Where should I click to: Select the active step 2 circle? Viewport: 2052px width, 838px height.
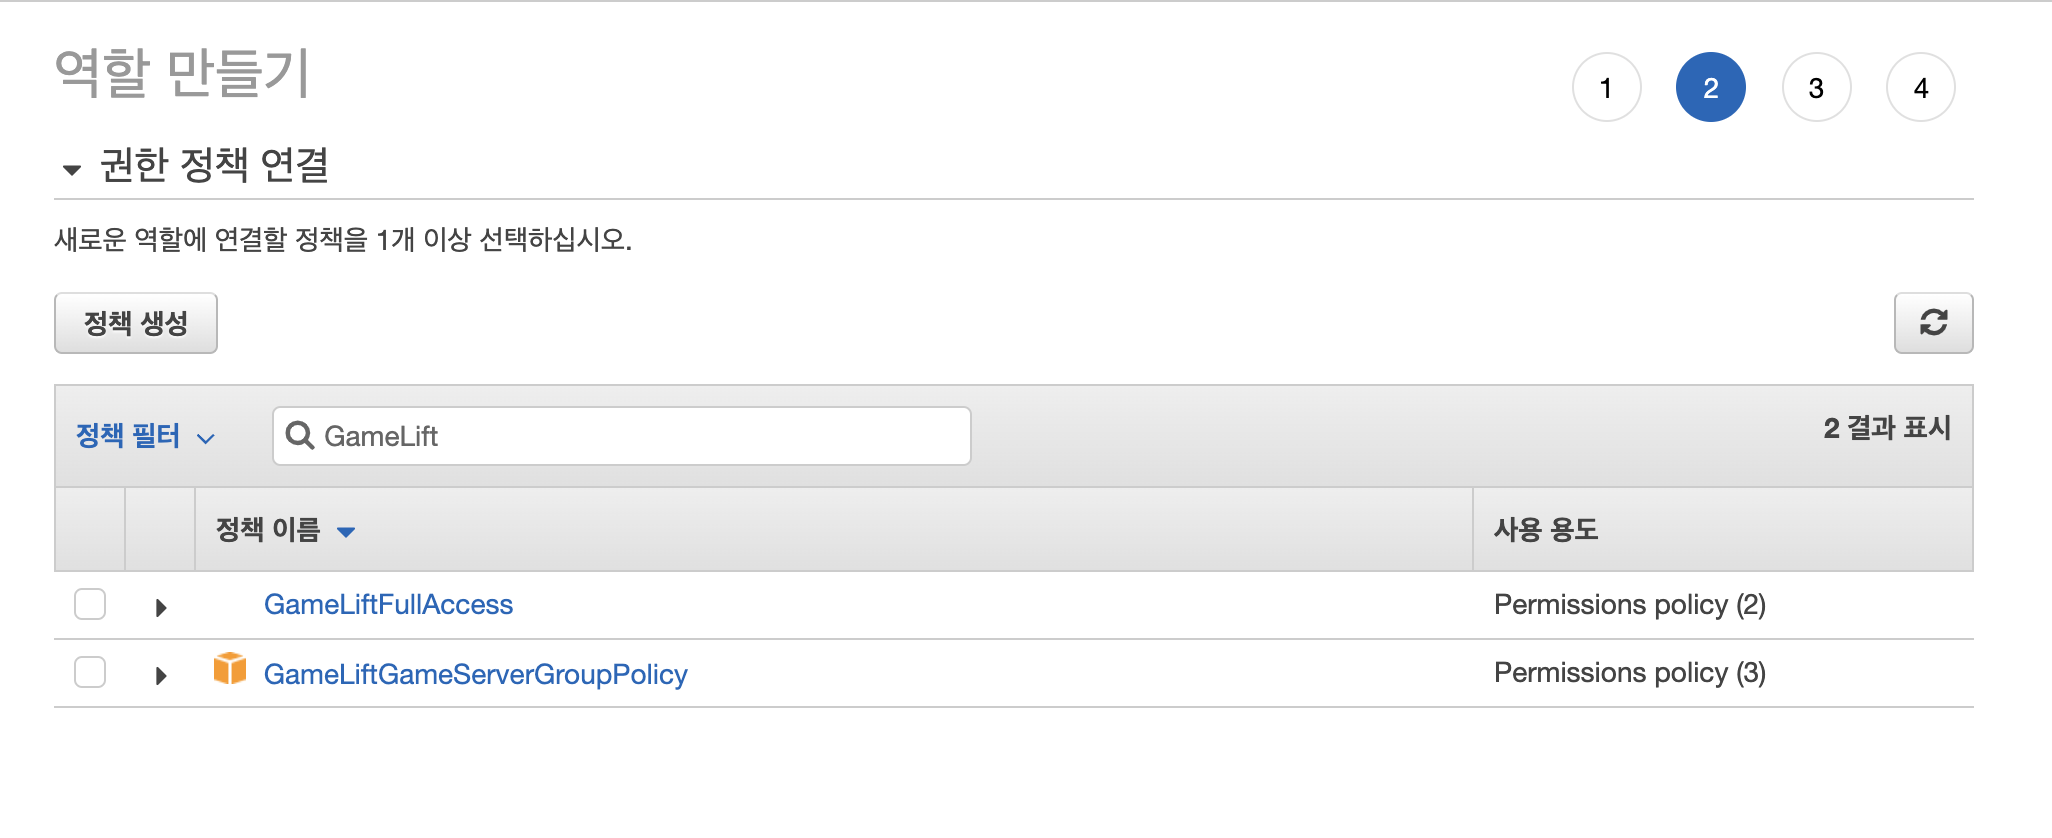pos(1711,87)
